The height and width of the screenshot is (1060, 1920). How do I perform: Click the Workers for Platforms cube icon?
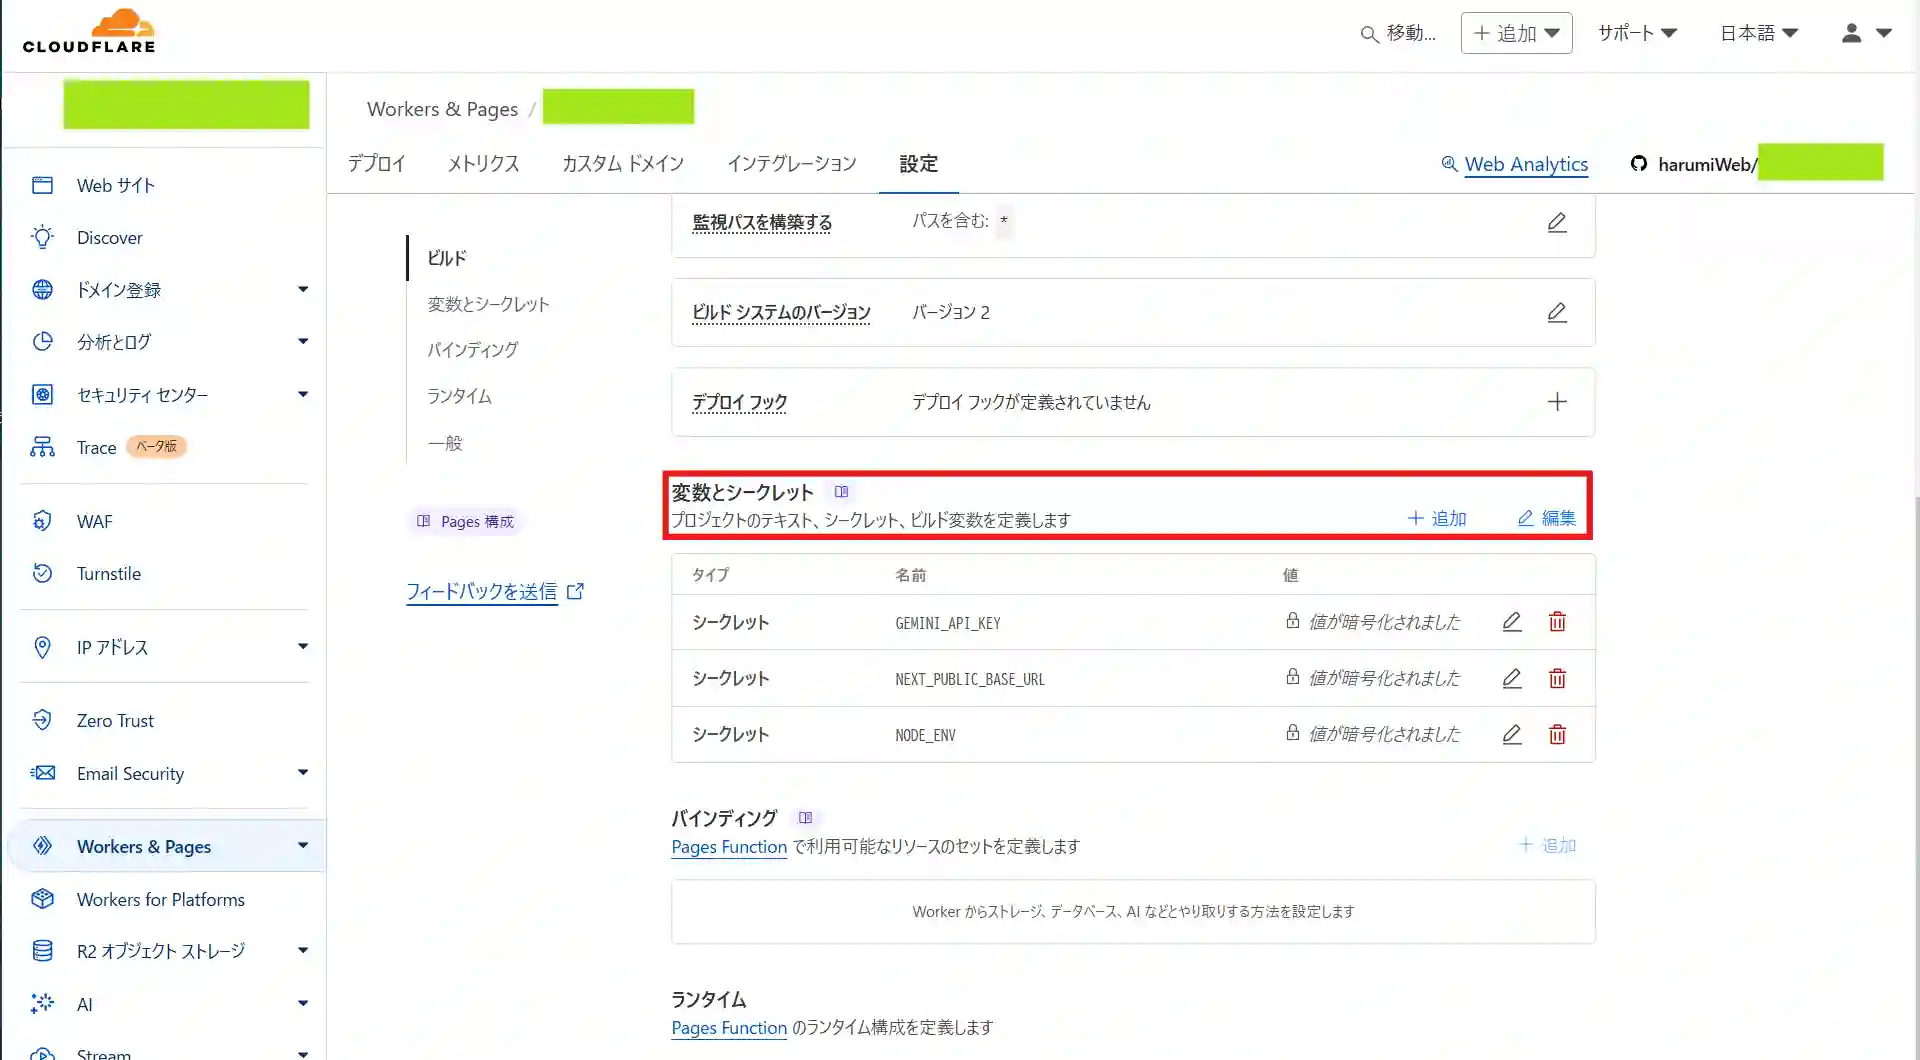[42, 899]
